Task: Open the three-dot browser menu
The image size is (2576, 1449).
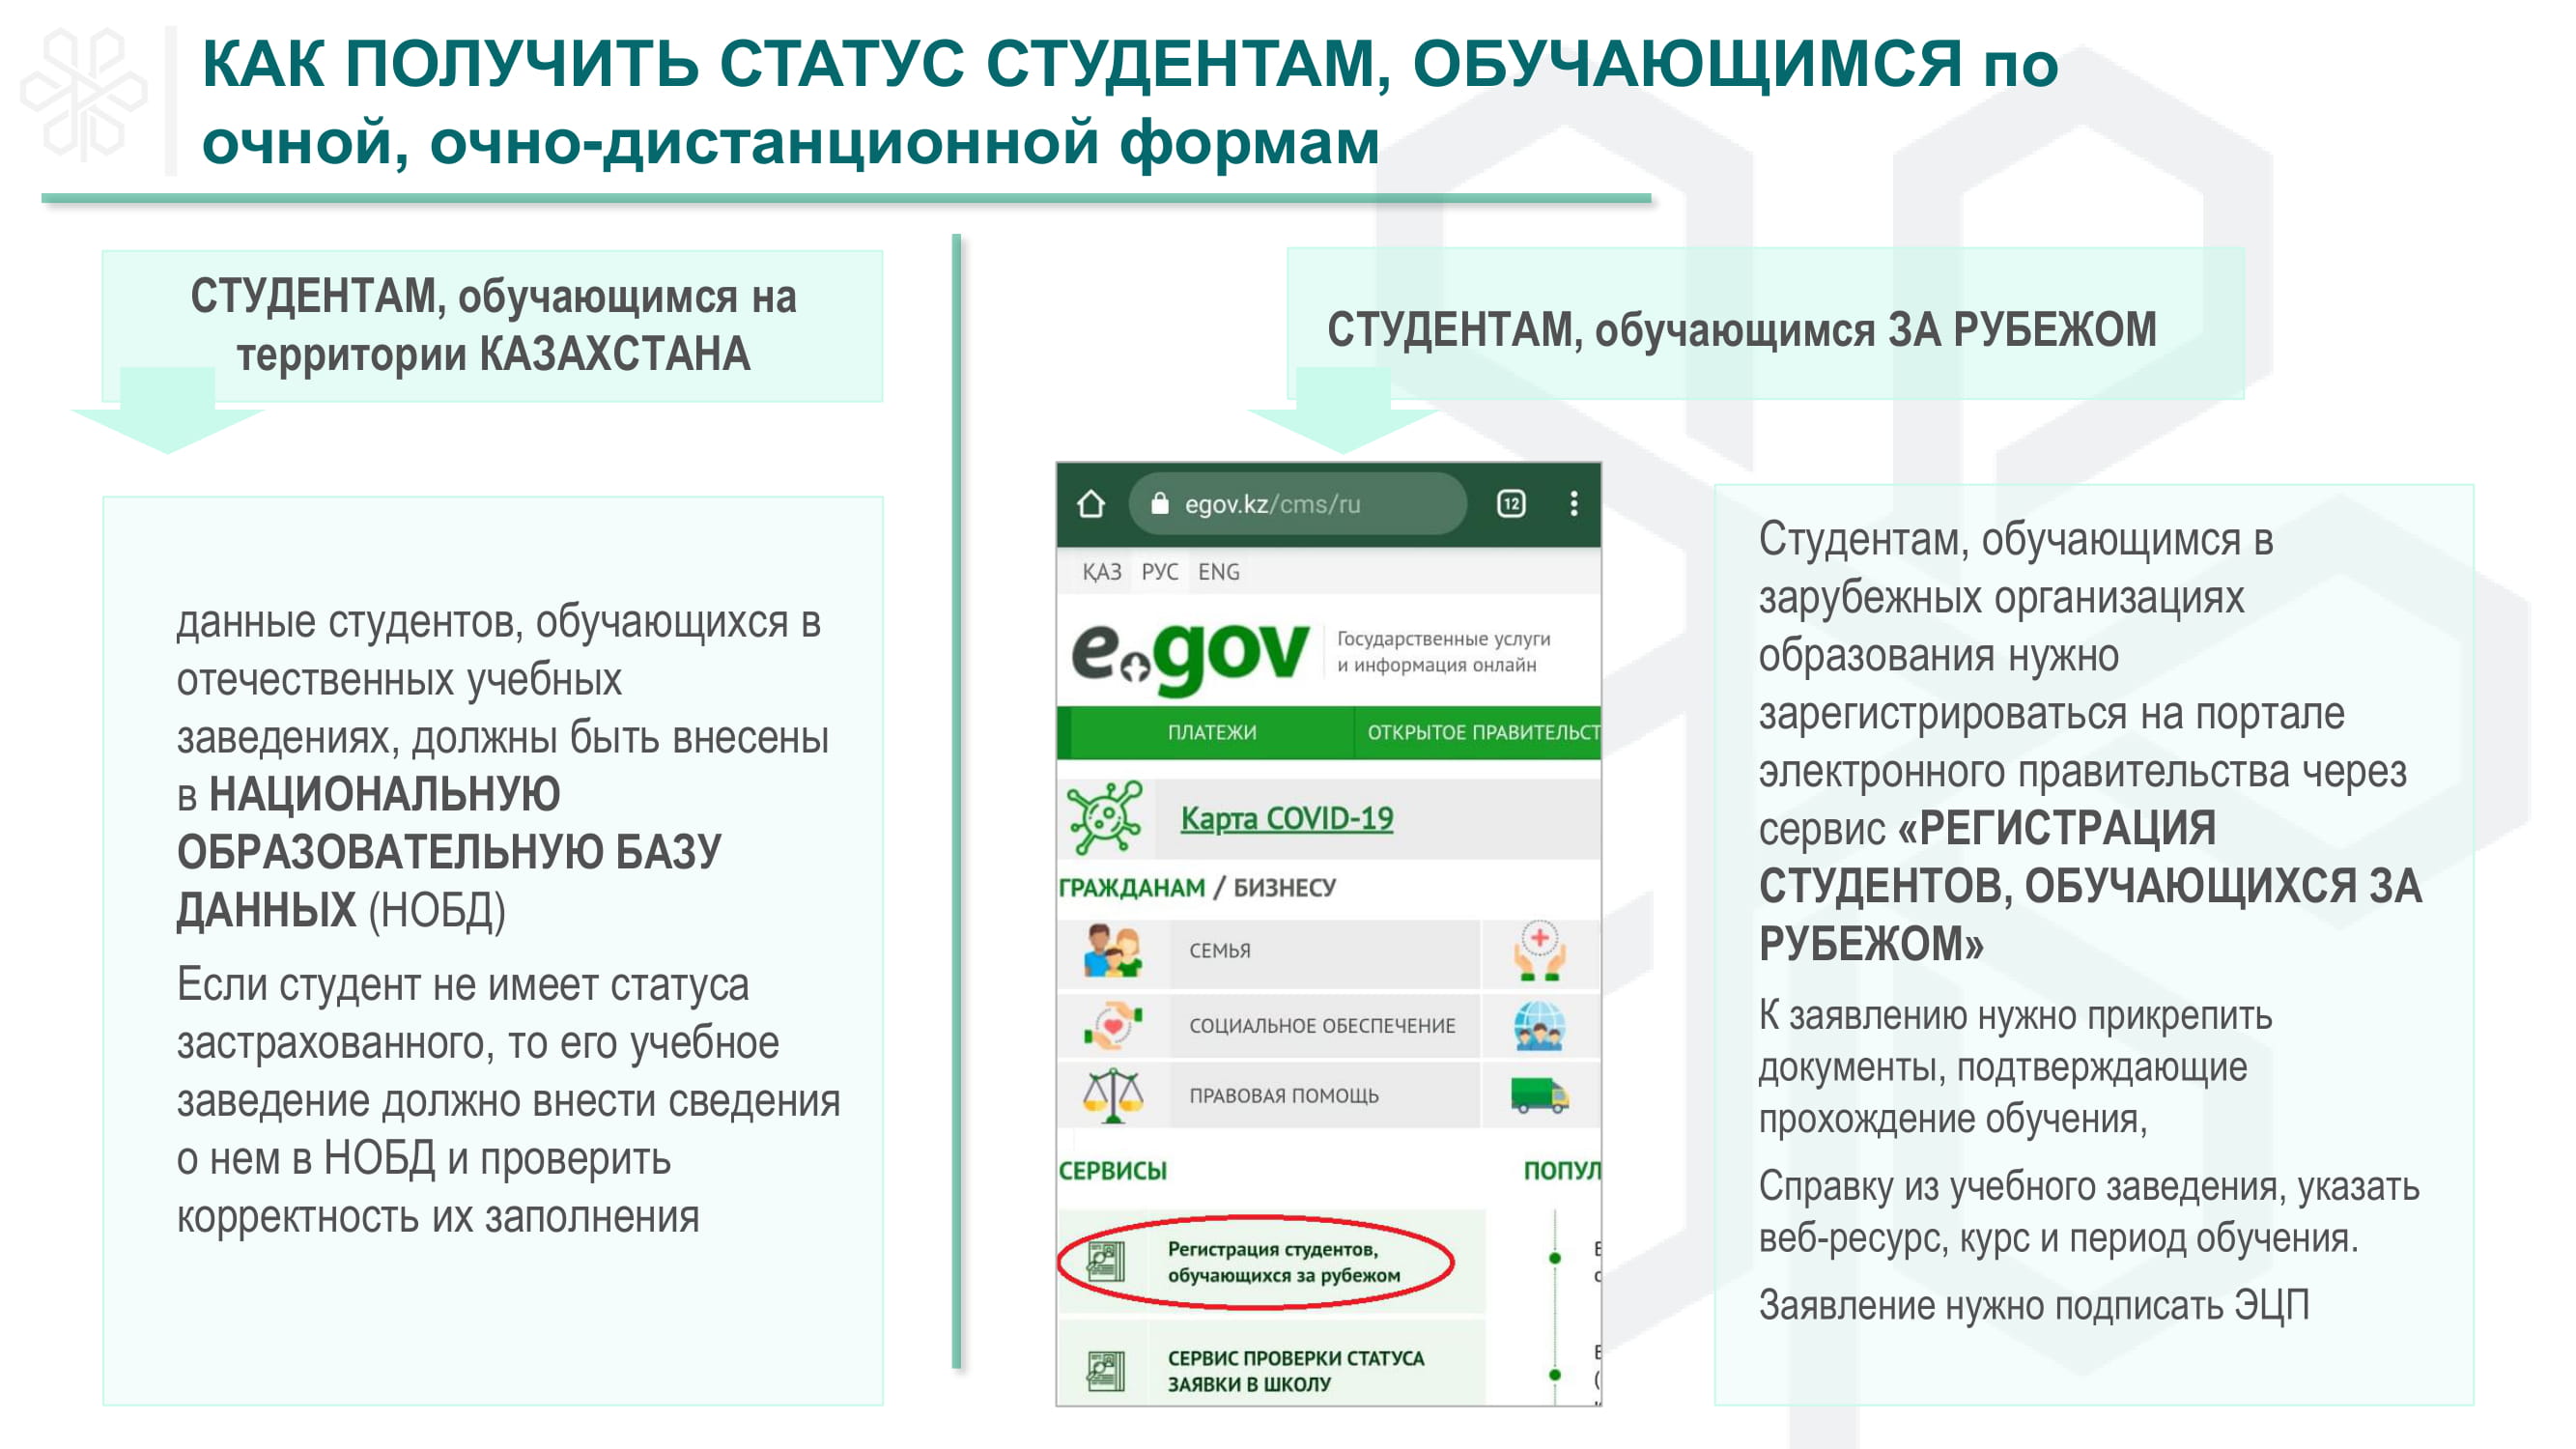Action: pyautogui.click(x=1573, y=503)
